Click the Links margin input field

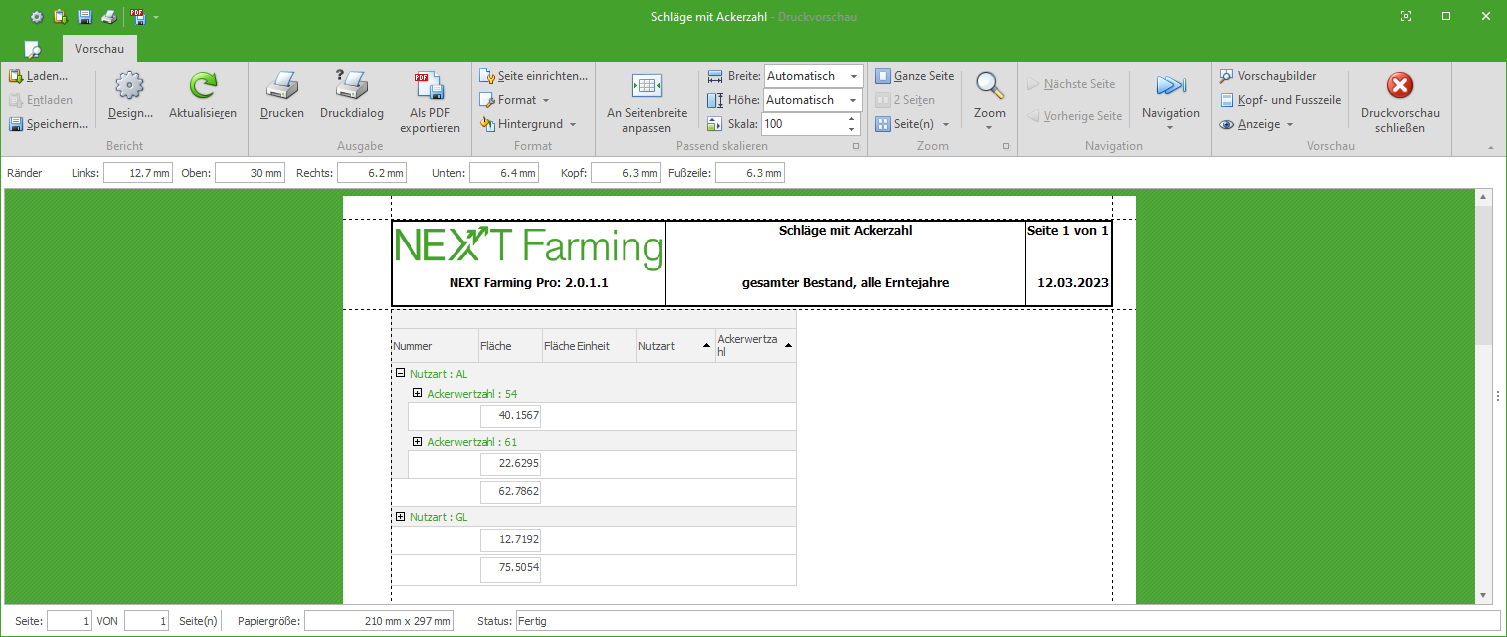138,173
